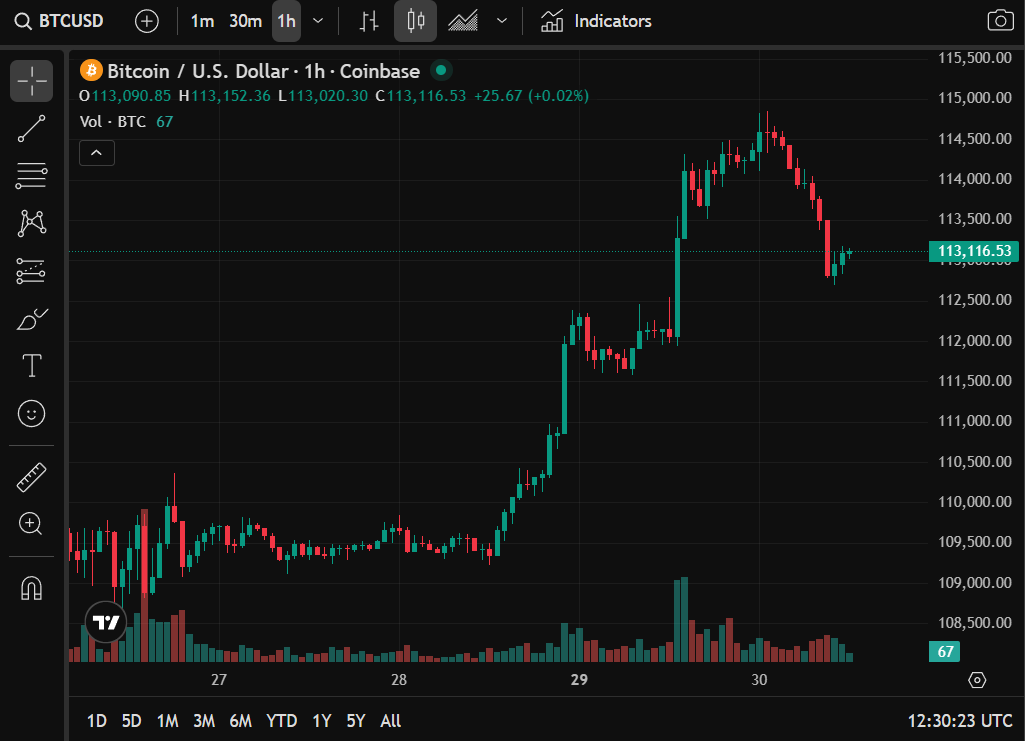1027x741 pixels.
Task: Open the long position forecasting tool
Action: coord(31,271)
